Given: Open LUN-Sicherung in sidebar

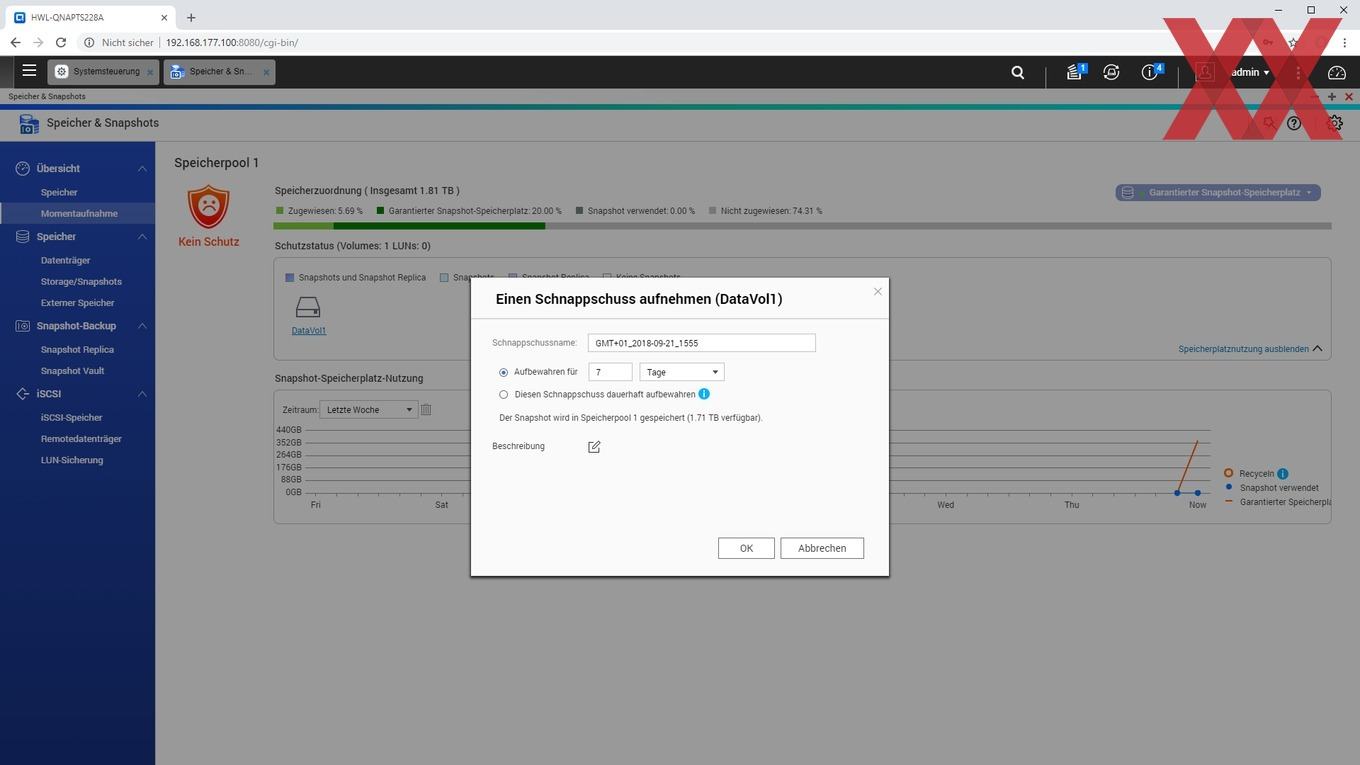Looking at the screenshot, I should (x=72, y=460).
